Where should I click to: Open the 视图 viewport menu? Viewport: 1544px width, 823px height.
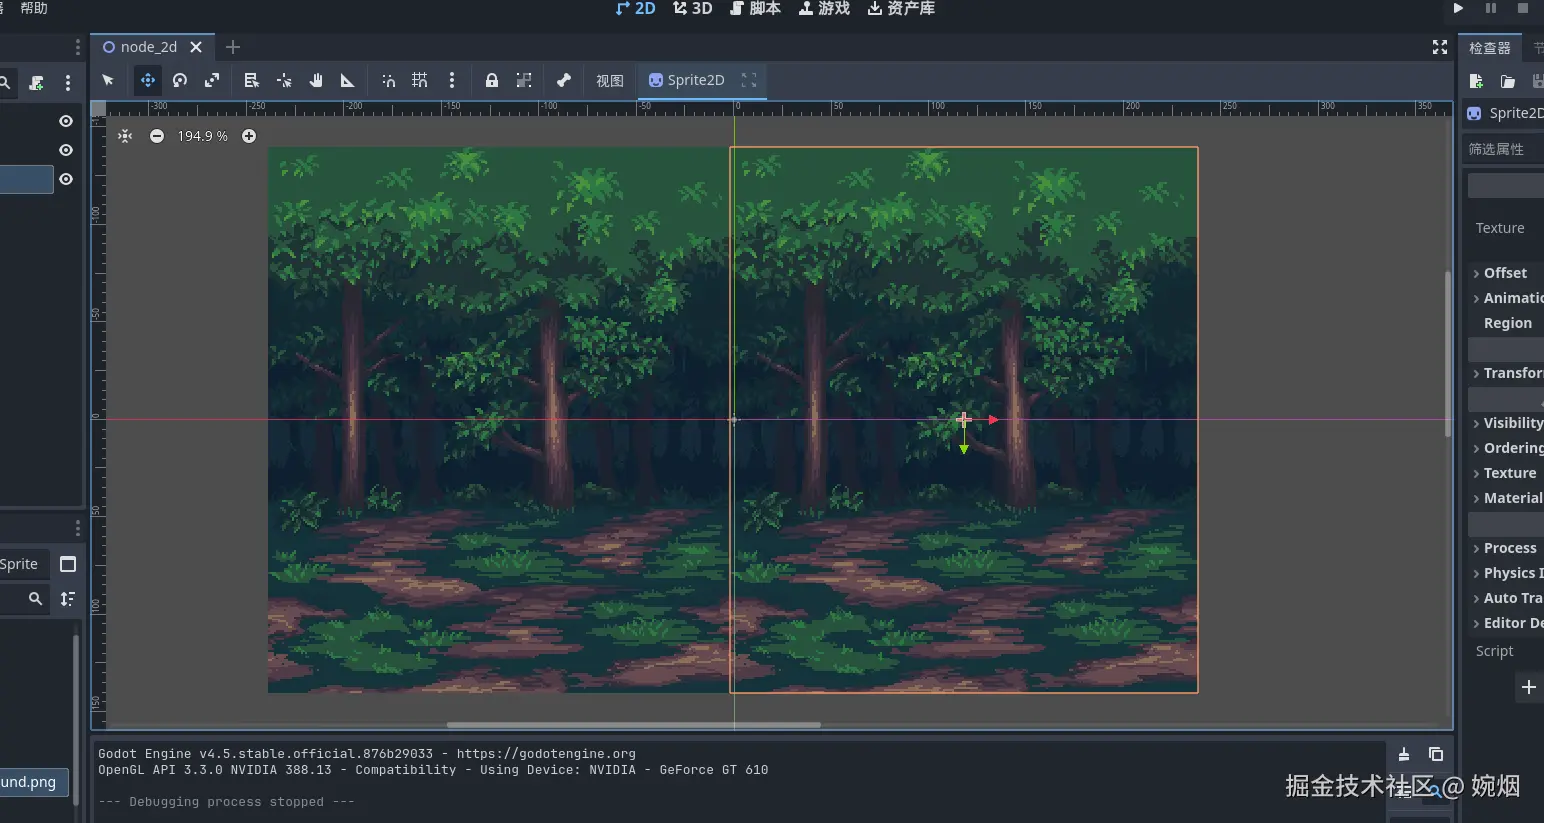point(610,81)
